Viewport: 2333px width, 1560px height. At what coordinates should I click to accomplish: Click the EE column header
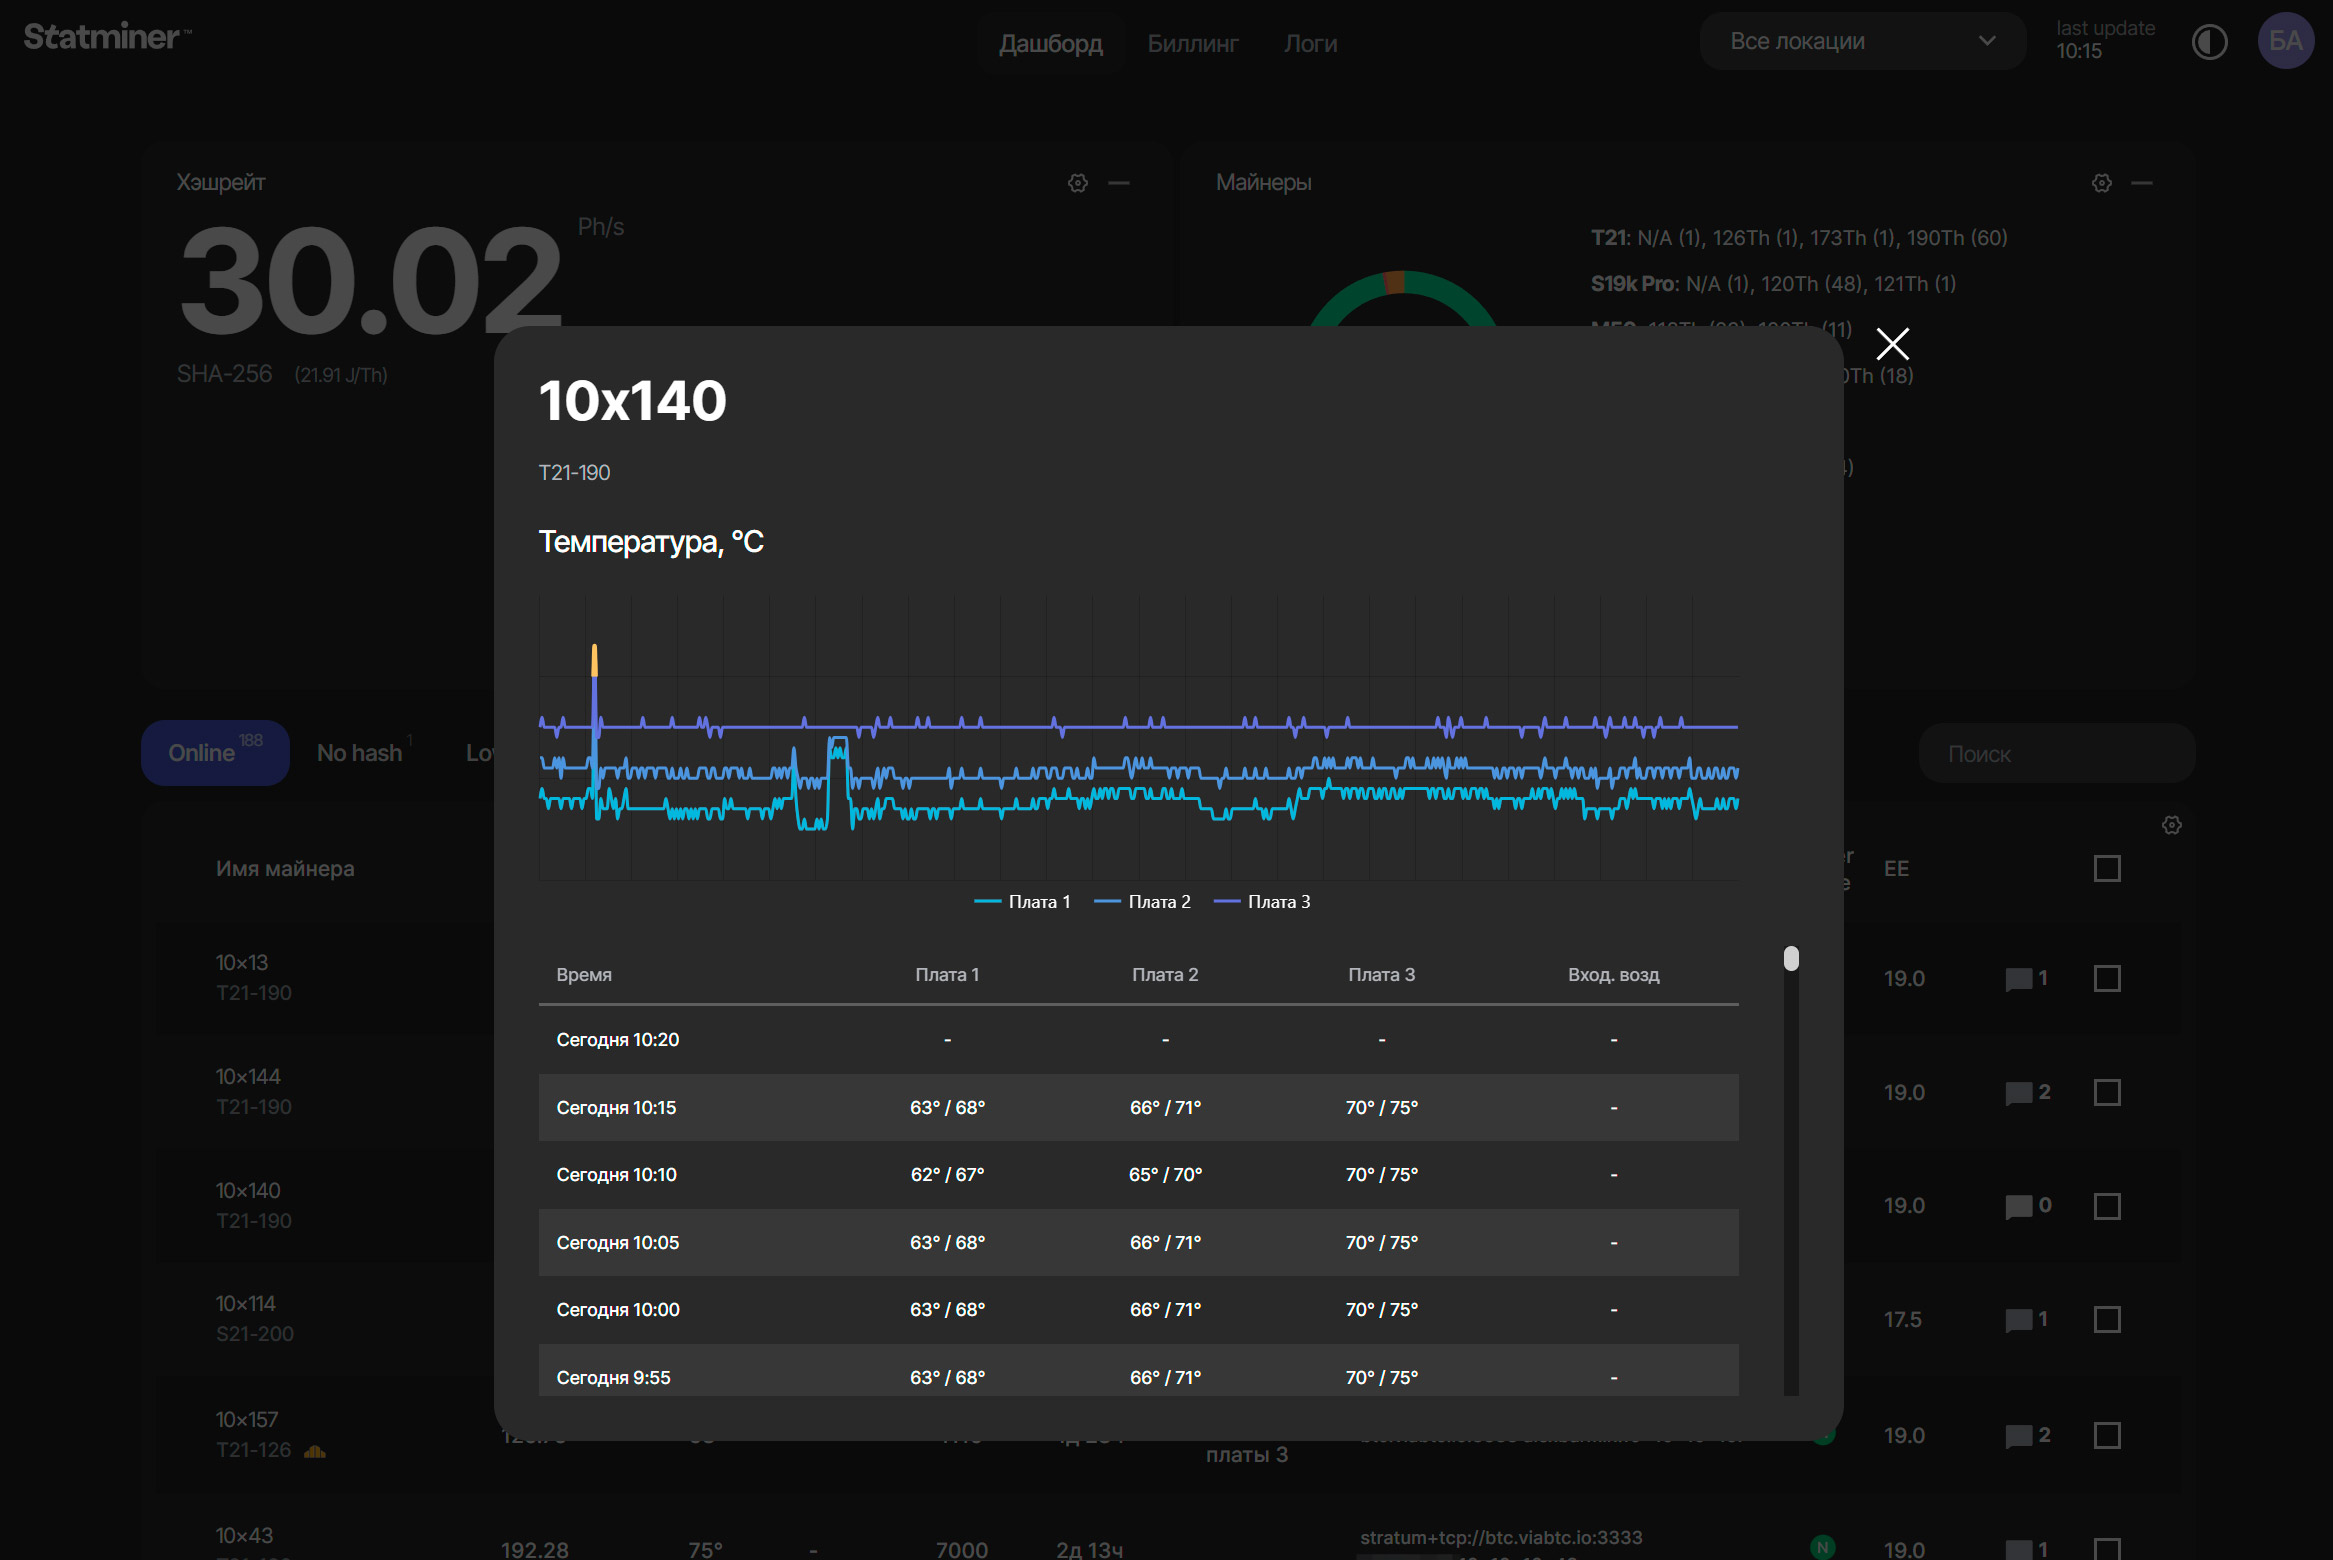(x=1896, y=869)
